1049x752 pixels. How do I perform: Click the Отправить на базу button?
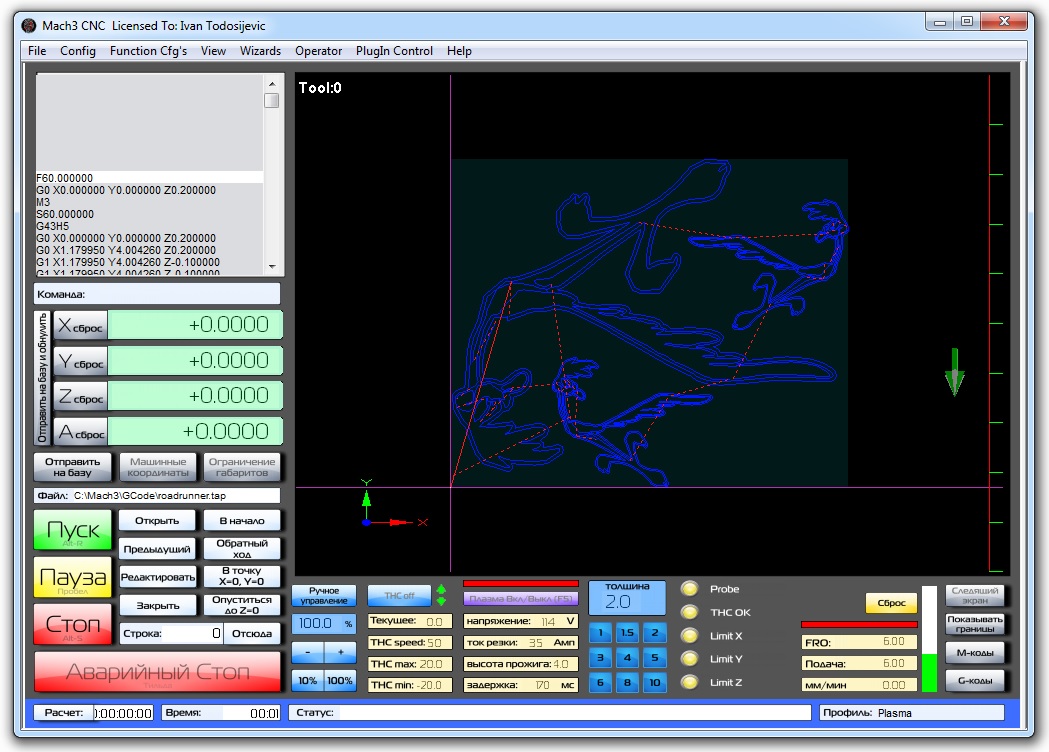pyautogui.click(x=72, y=467)
